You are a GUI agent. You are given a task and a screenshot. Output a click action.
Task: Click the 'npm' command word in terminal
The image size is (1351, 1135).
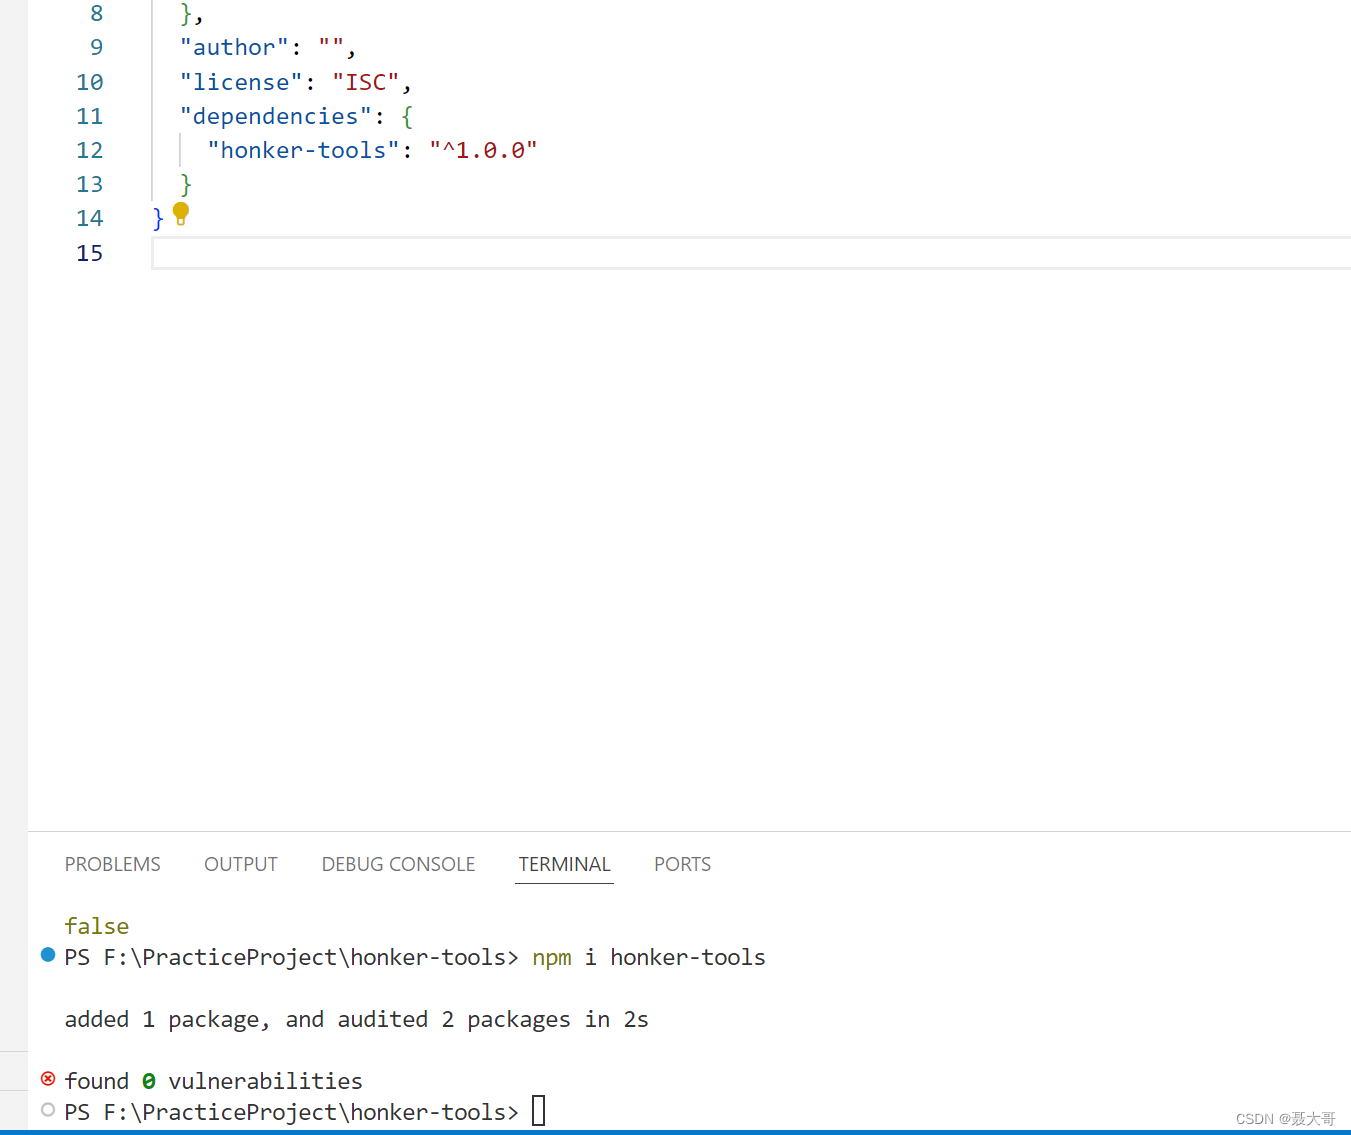click(x=552, y=957)
